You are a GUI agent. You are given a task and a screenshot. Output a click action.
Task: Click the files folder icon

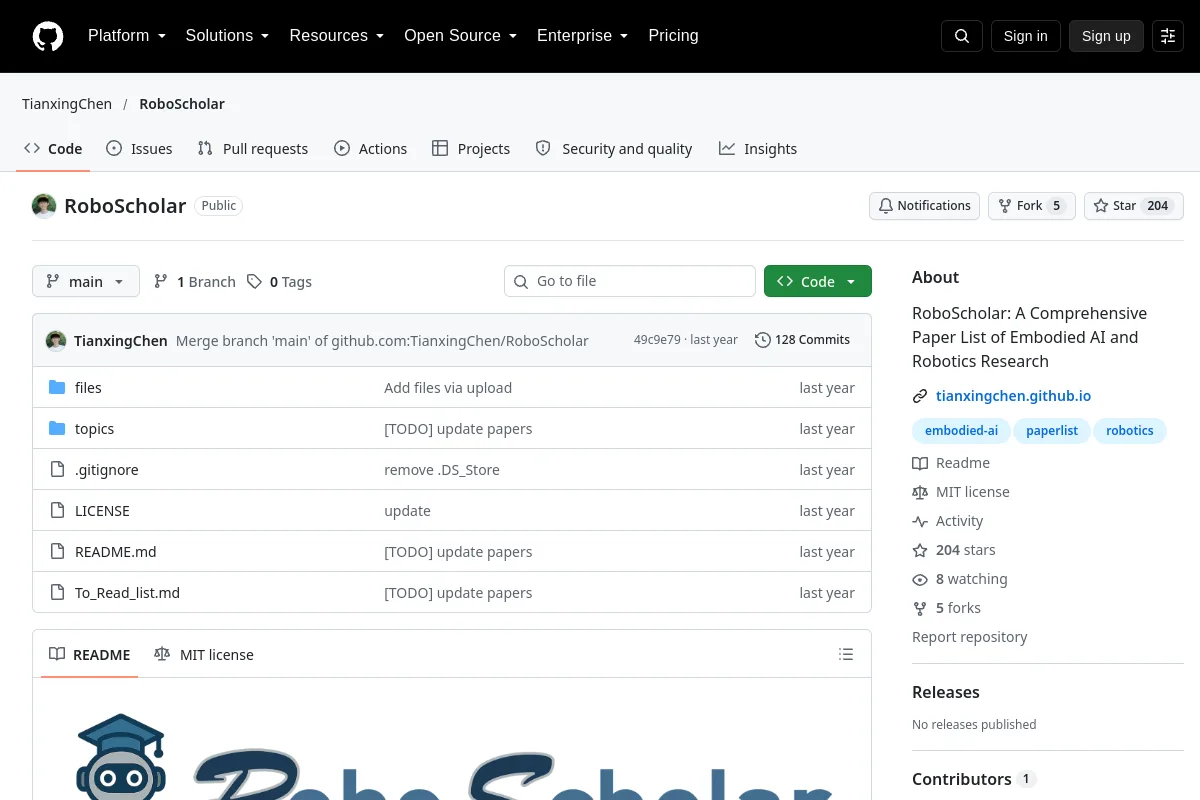click(57, 388)
